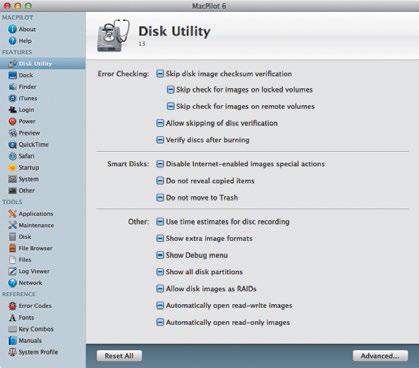Open the Maintenance tool icon
The height and width of the screenshot is (368, 419).
12,225
